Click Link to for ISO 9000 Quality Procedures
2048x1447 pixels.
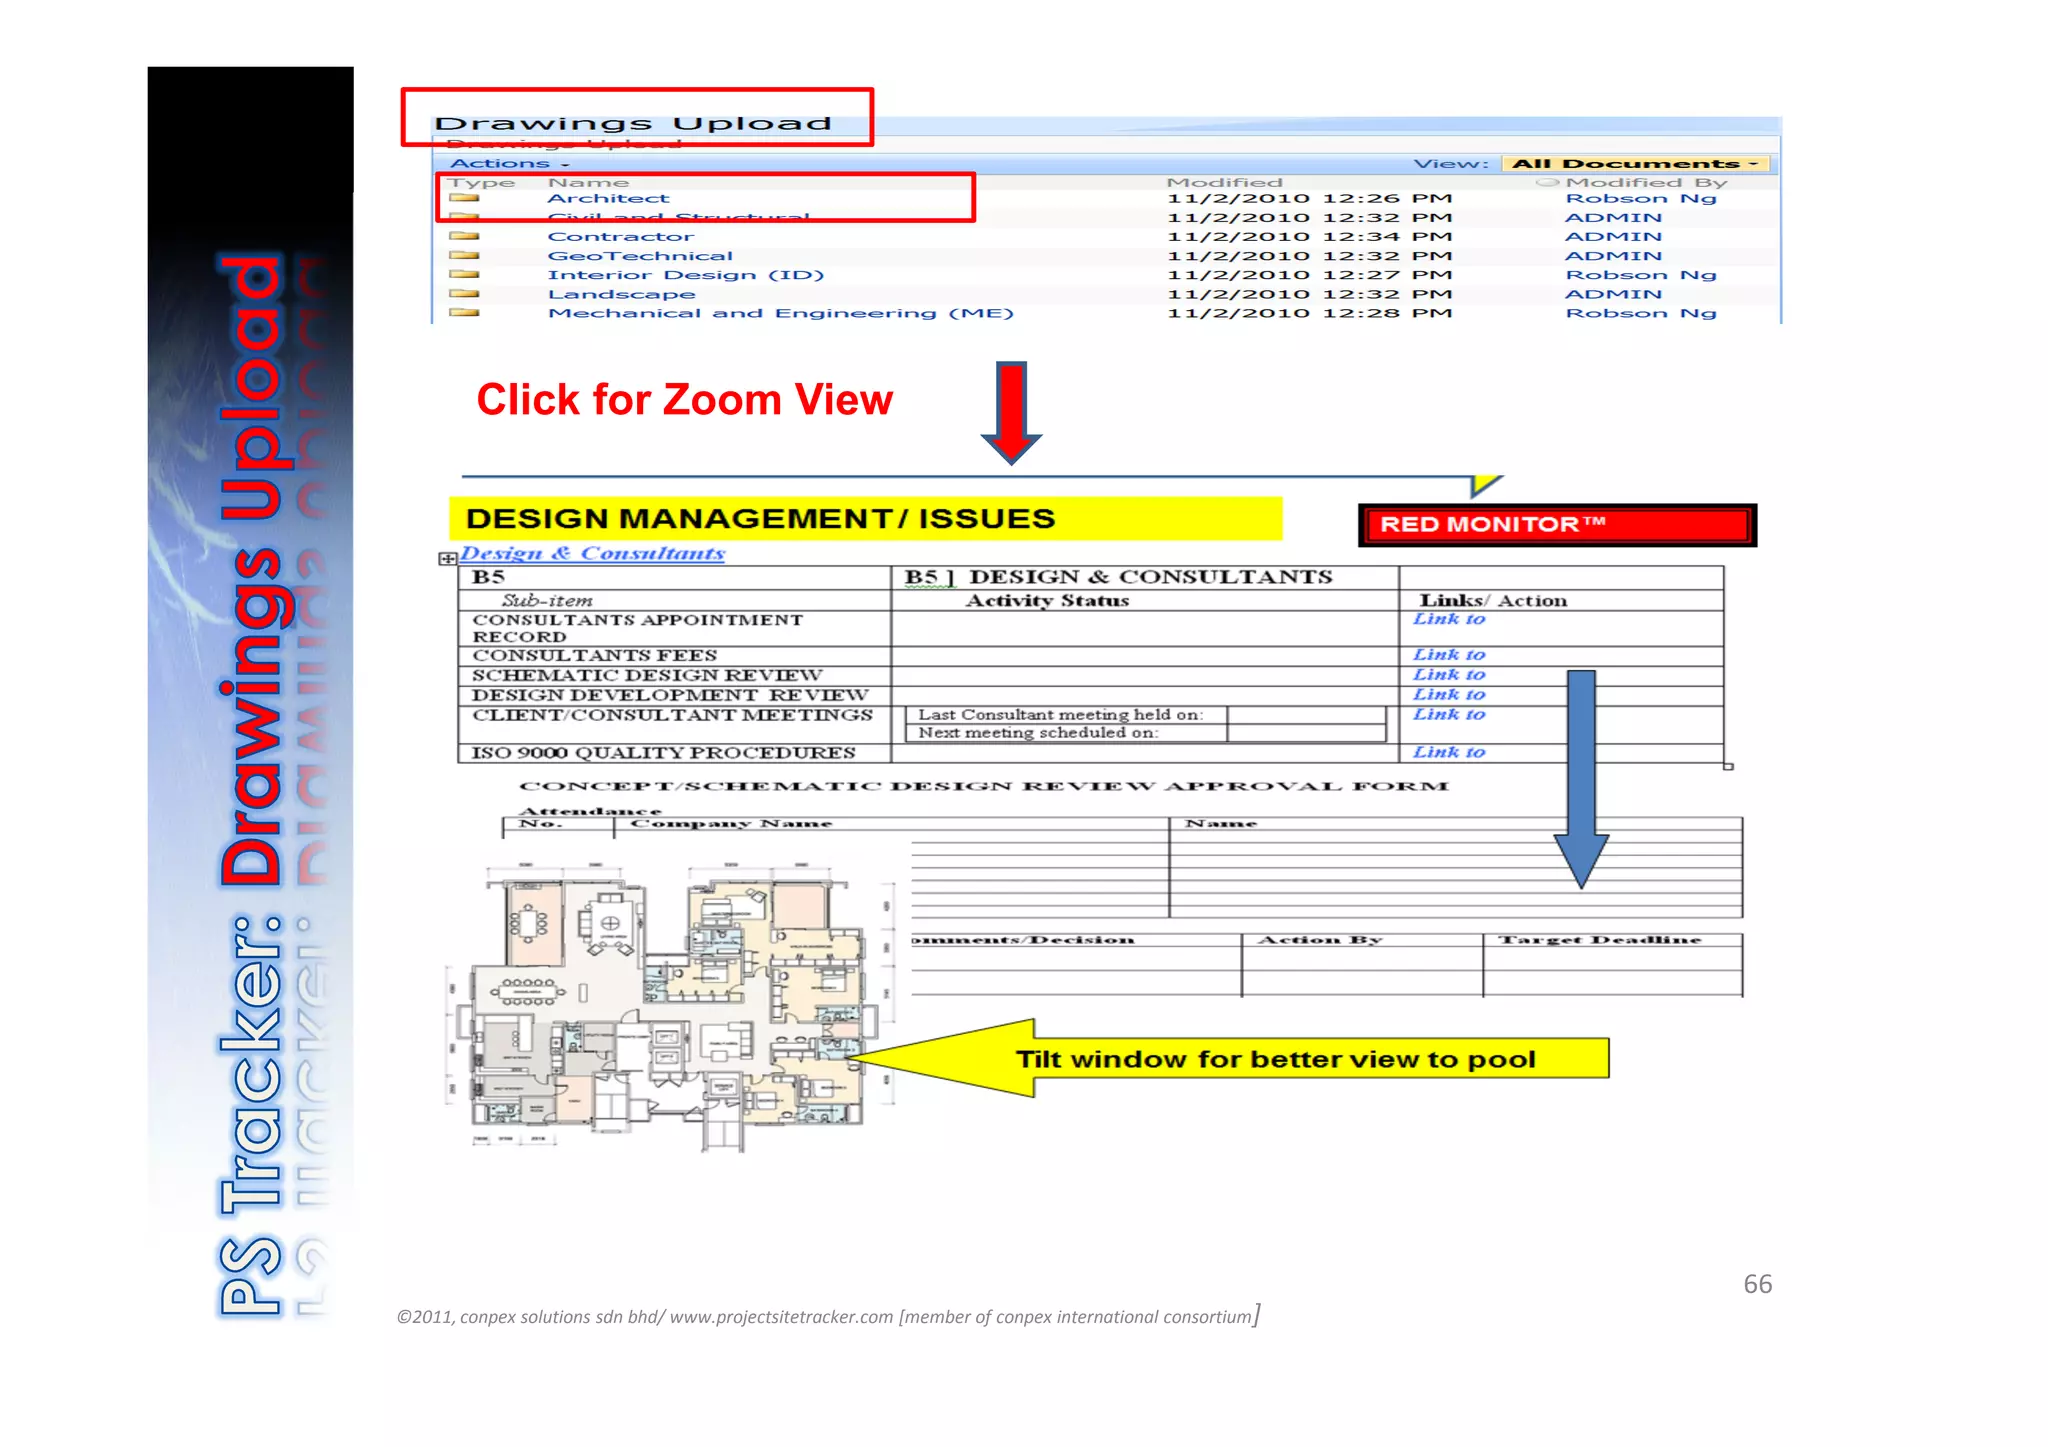[x=1449, y=752]
